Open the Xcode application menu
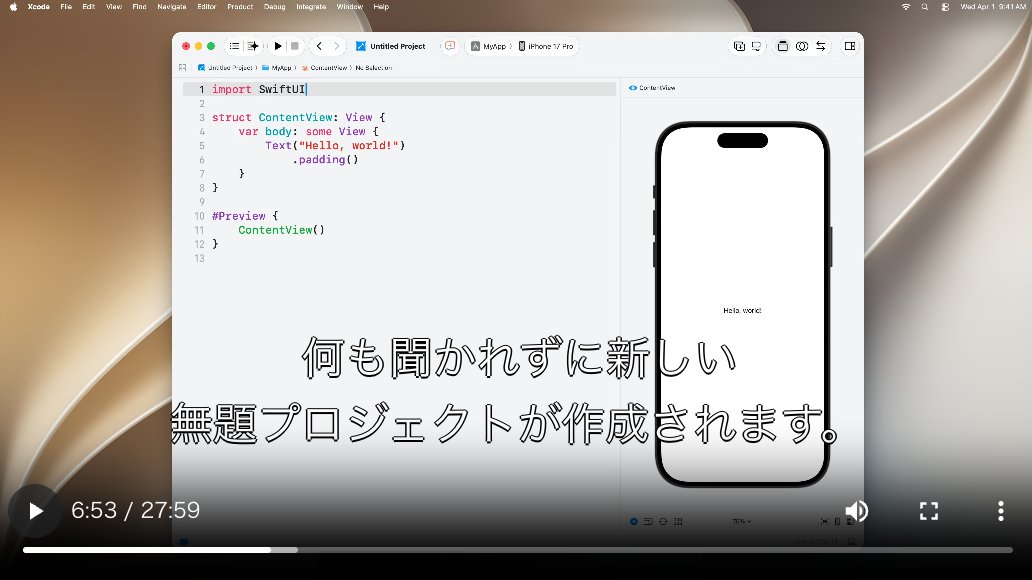This screenshot has width=1032, height=580. coord(38,7)
